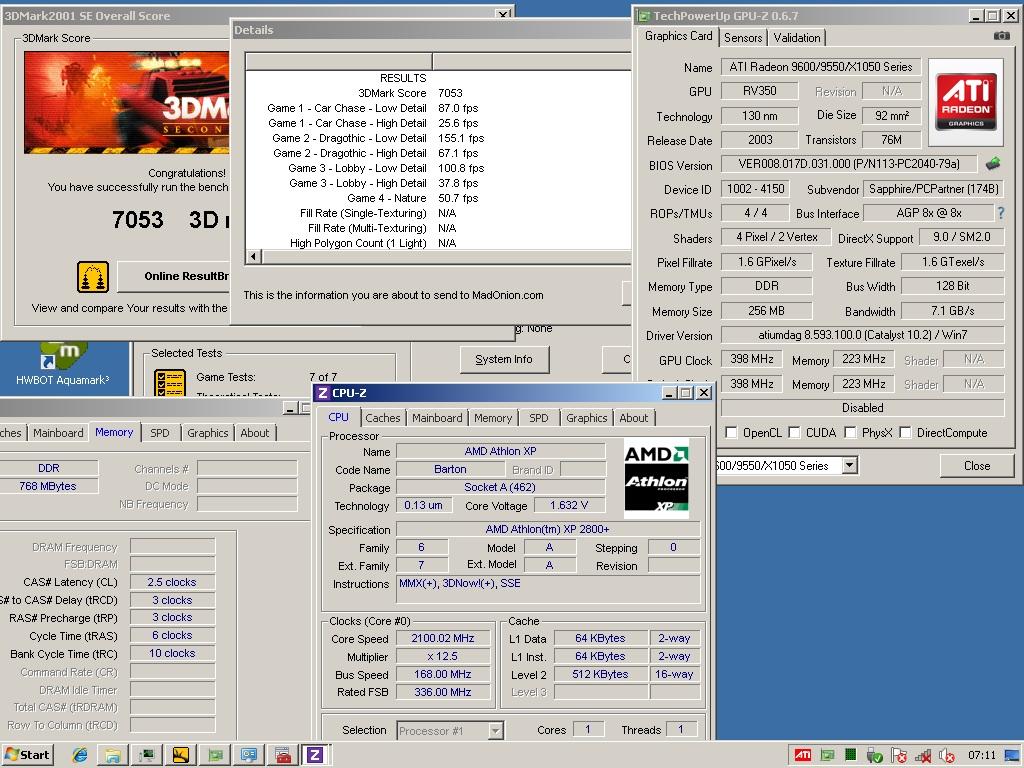
Task: Click '3DMark Score 7053' result row
Action: (x=438, y=93)
